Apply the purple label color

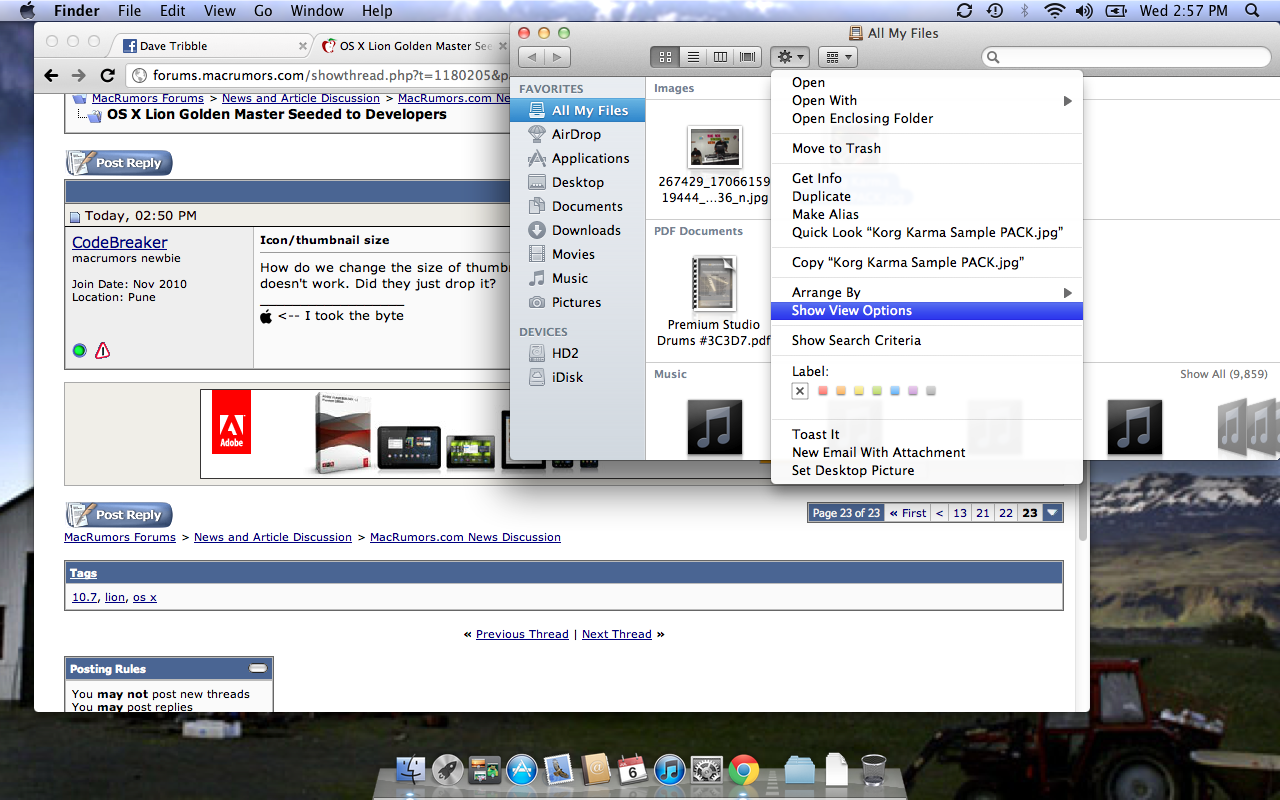(913, 391)
